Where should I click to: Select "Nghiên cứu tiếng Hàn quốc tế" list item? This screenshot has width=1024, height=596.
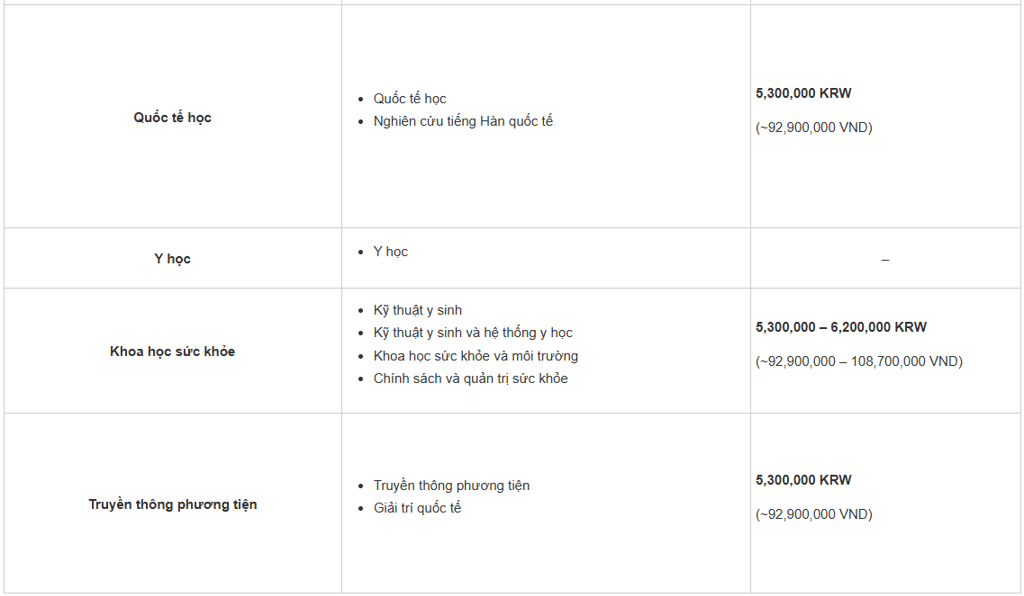click(x=463, y=121)
